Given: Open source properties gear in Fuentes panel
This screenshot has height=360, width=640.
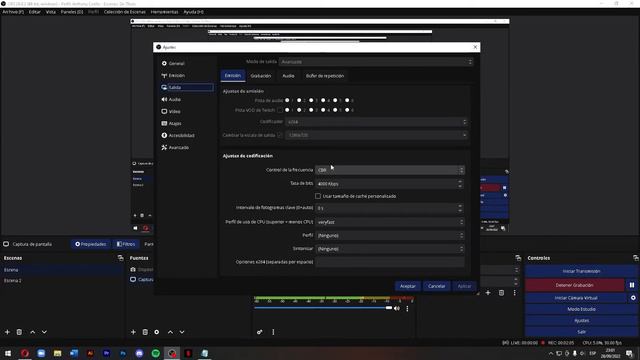Looking at the screenshot, I should tap(157, 332).
